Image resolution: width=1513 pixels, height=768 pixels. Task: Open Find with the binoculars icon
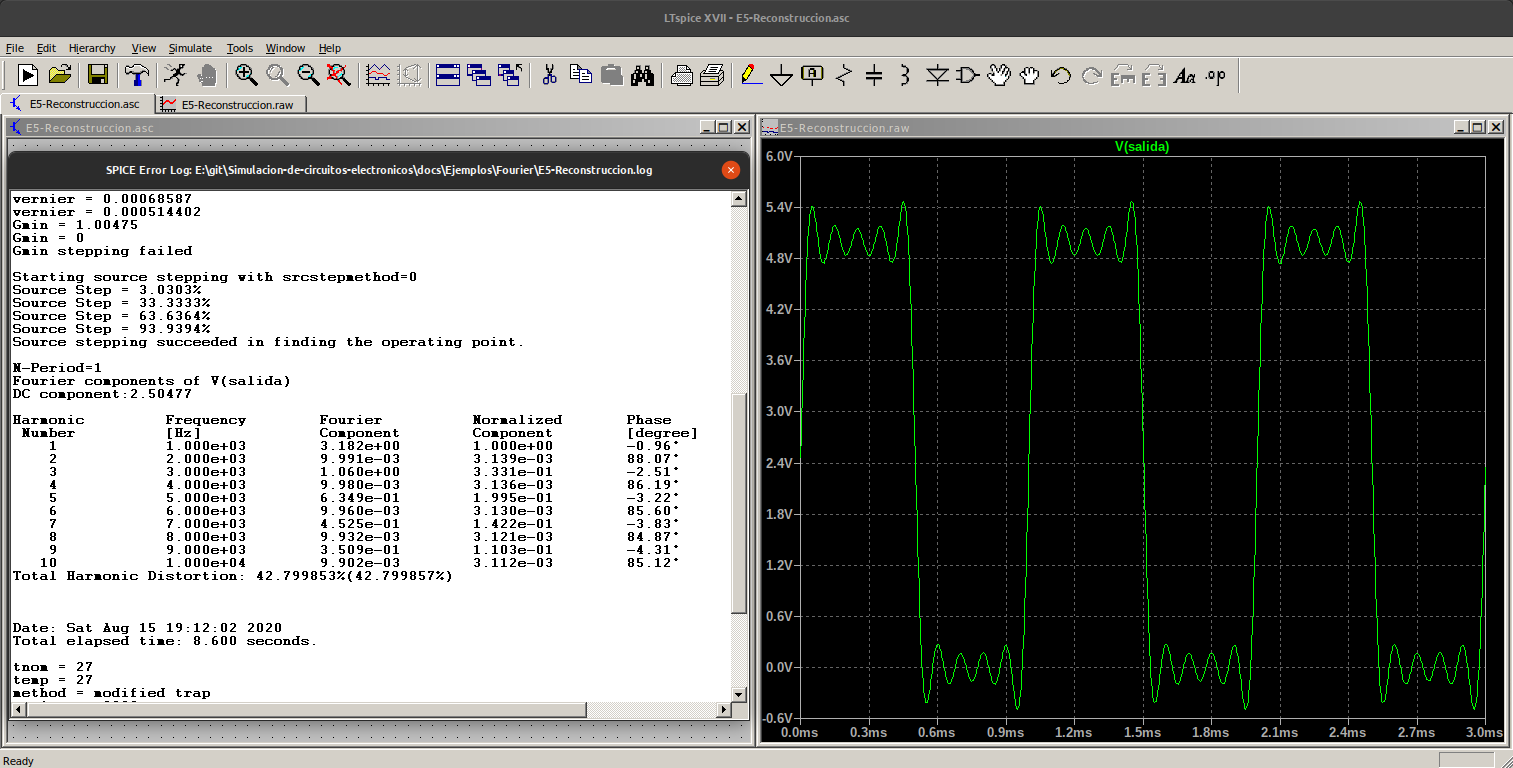(643, 74)
